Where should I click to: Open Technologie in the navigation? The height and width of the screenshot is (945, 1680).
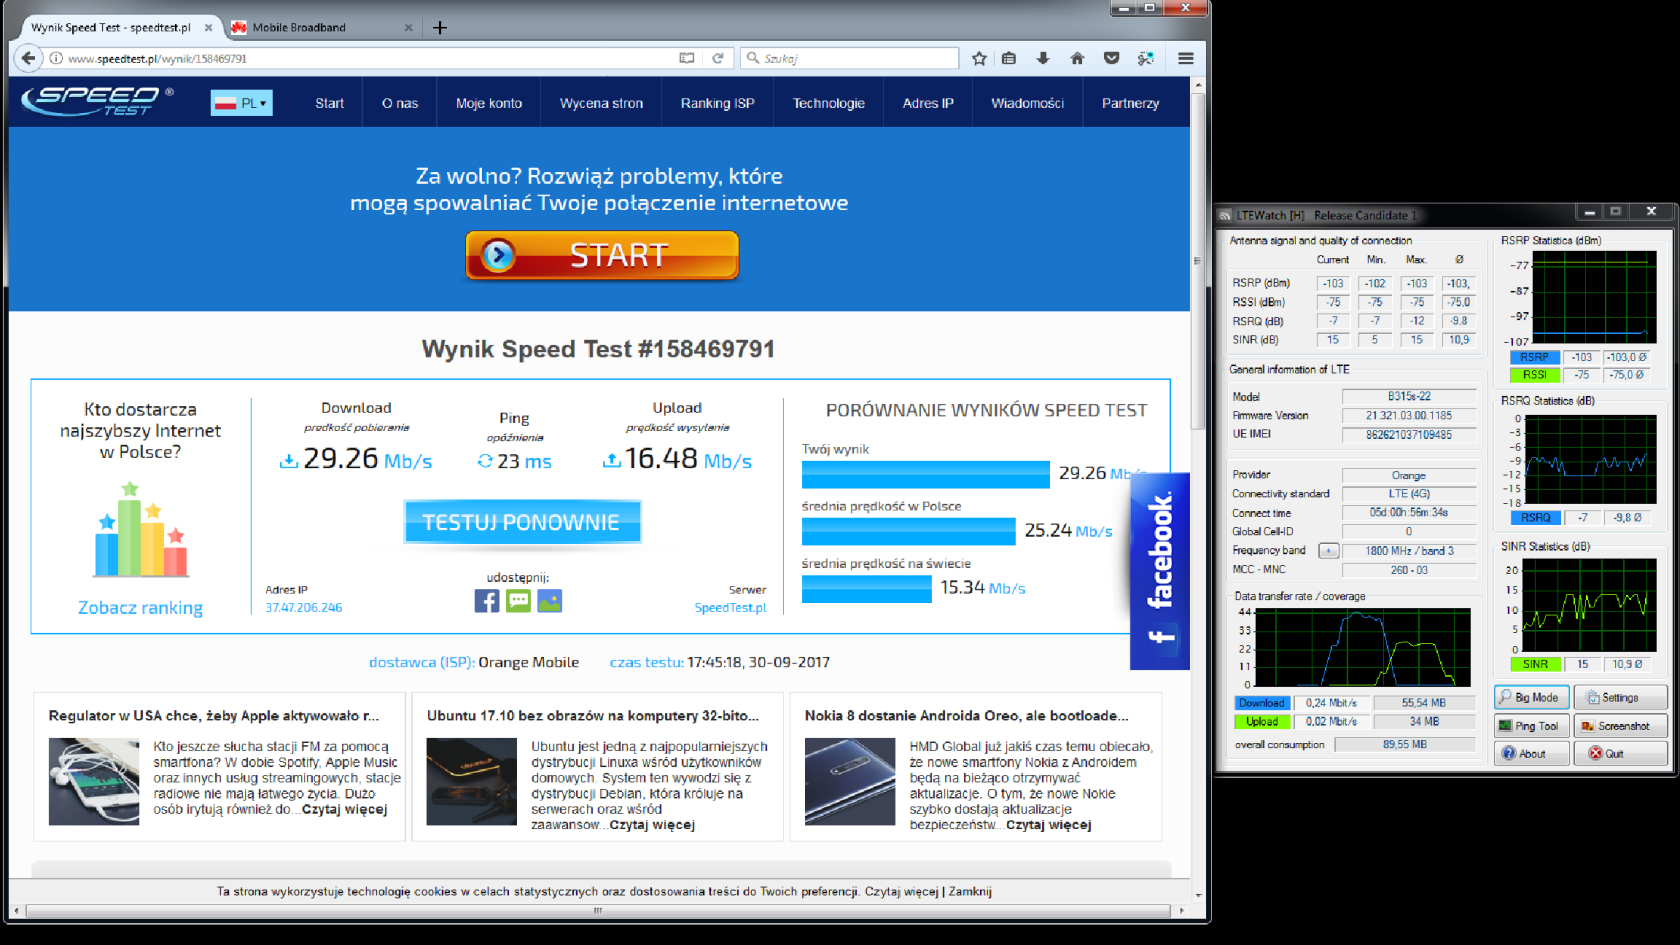829,103
